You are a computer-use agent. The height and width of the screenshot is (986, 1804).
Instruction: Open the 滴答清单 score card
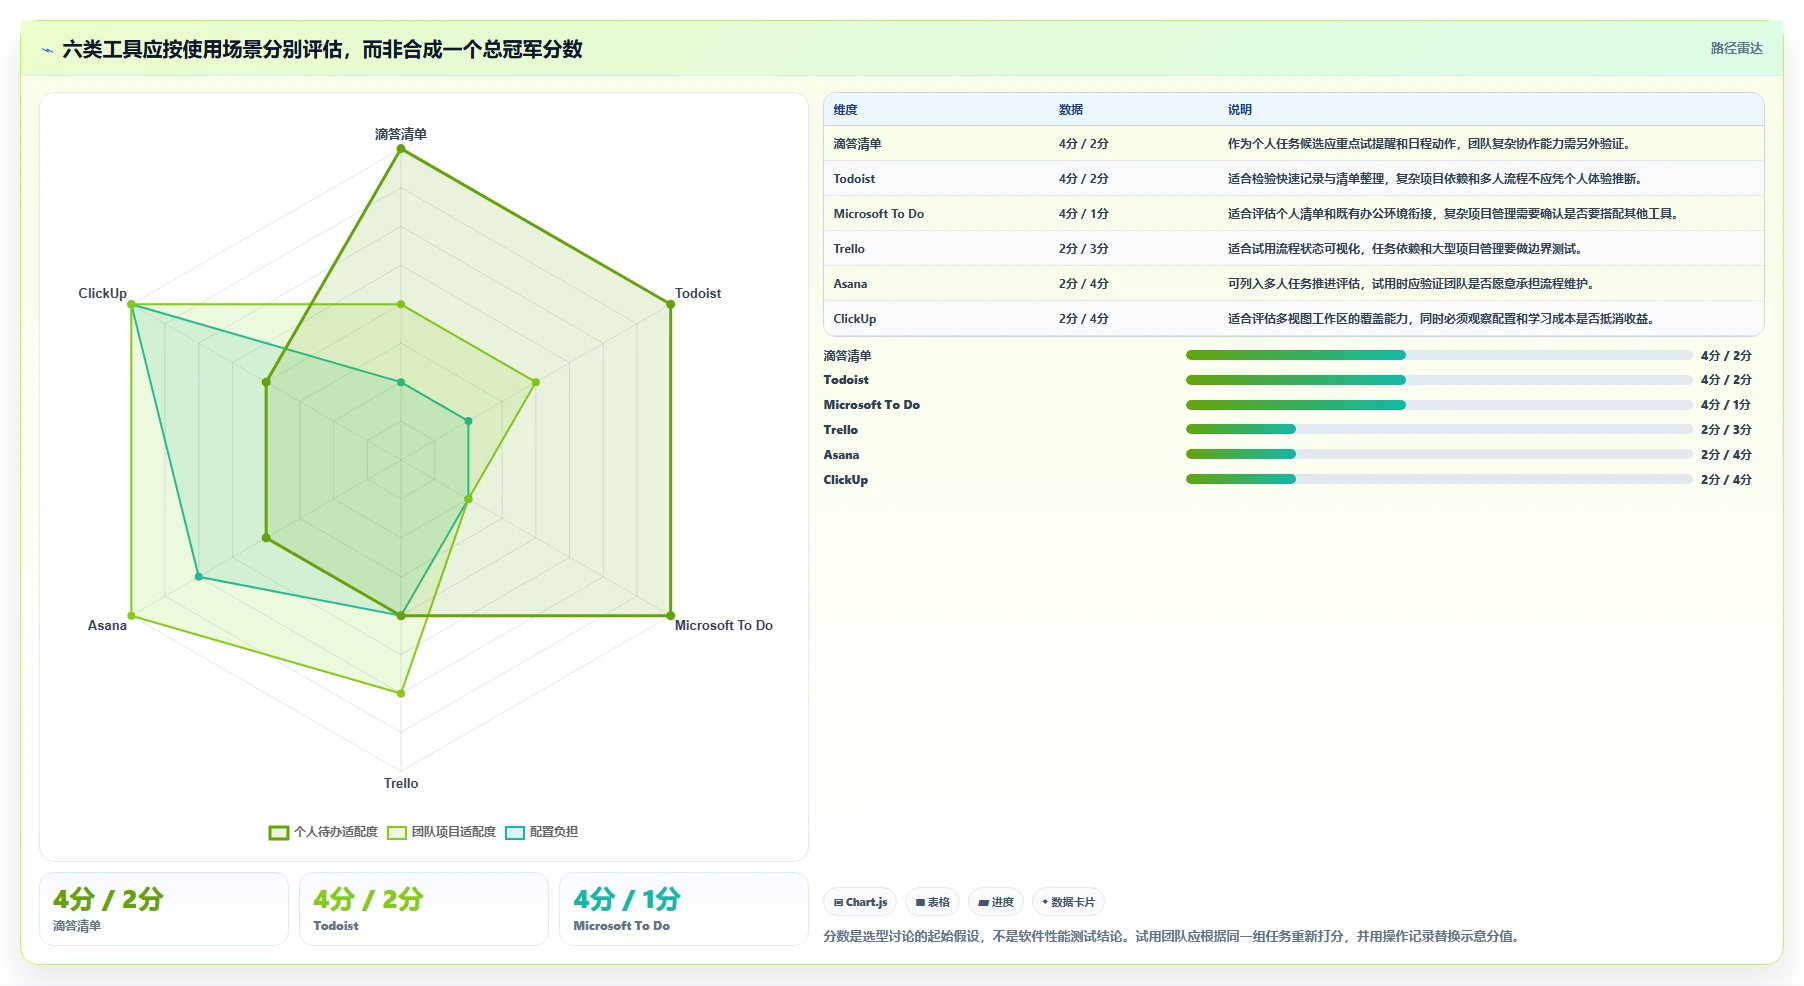[164, 909]
